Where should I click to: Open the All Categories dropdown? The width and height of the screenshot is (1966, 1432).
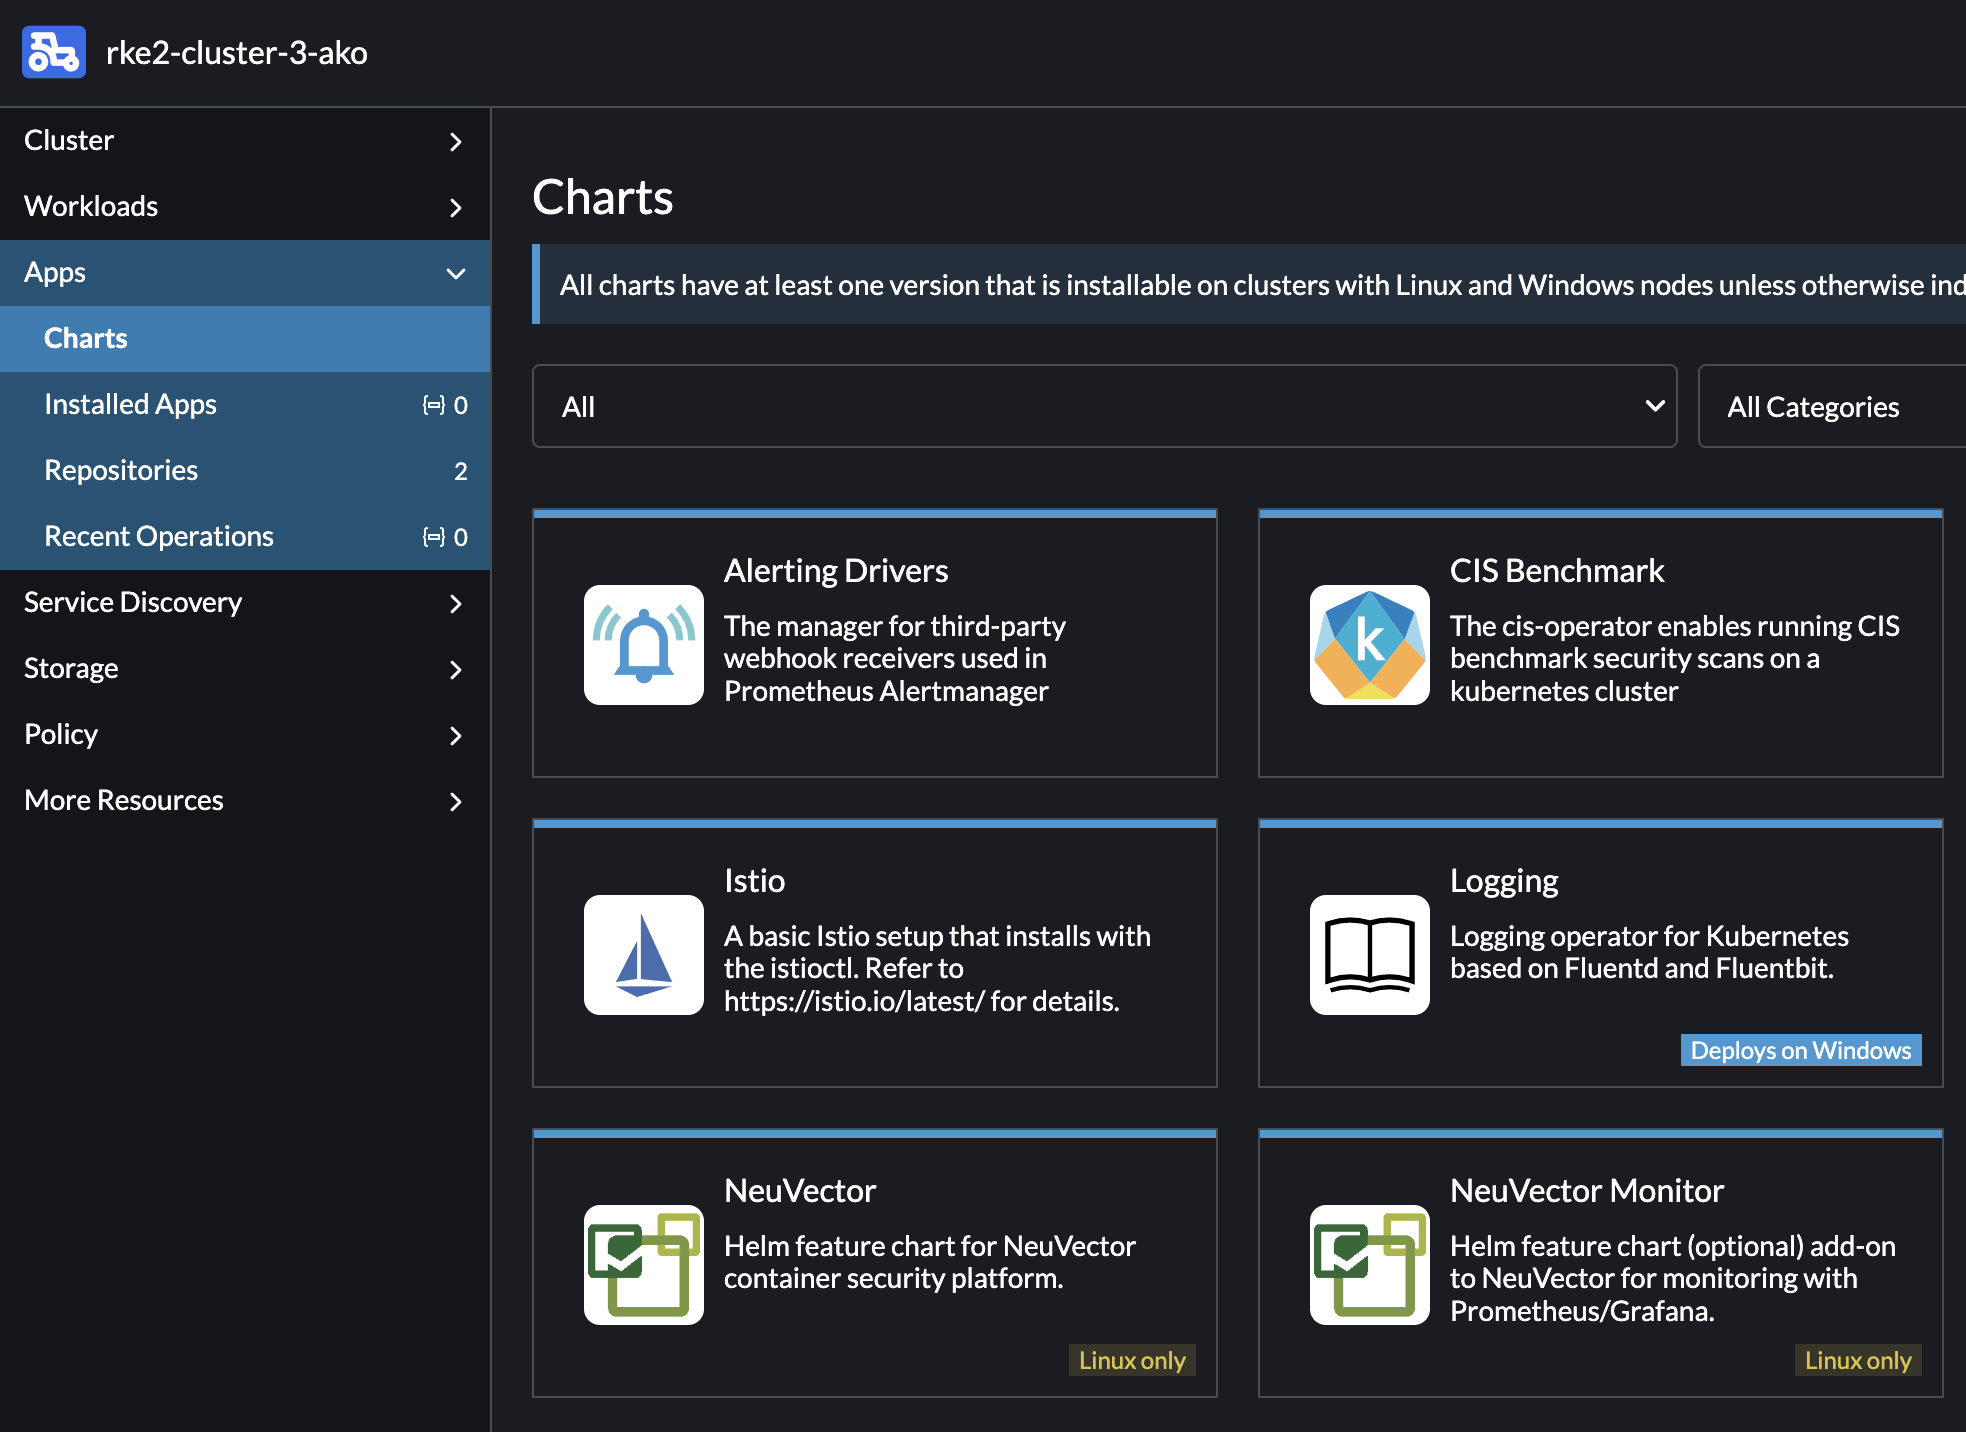1832,406
